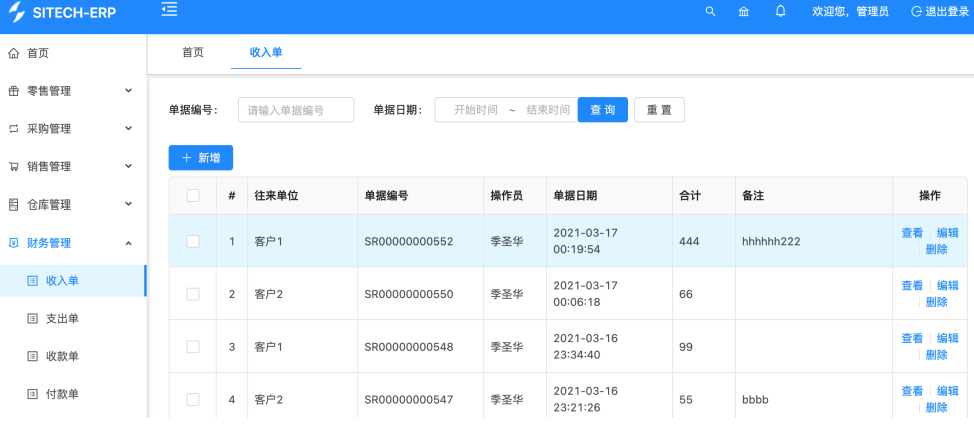Check the checkbox for row SR00000000552
Screen dimensions: 974x424
pyautogui.click(x=193, y=241)
